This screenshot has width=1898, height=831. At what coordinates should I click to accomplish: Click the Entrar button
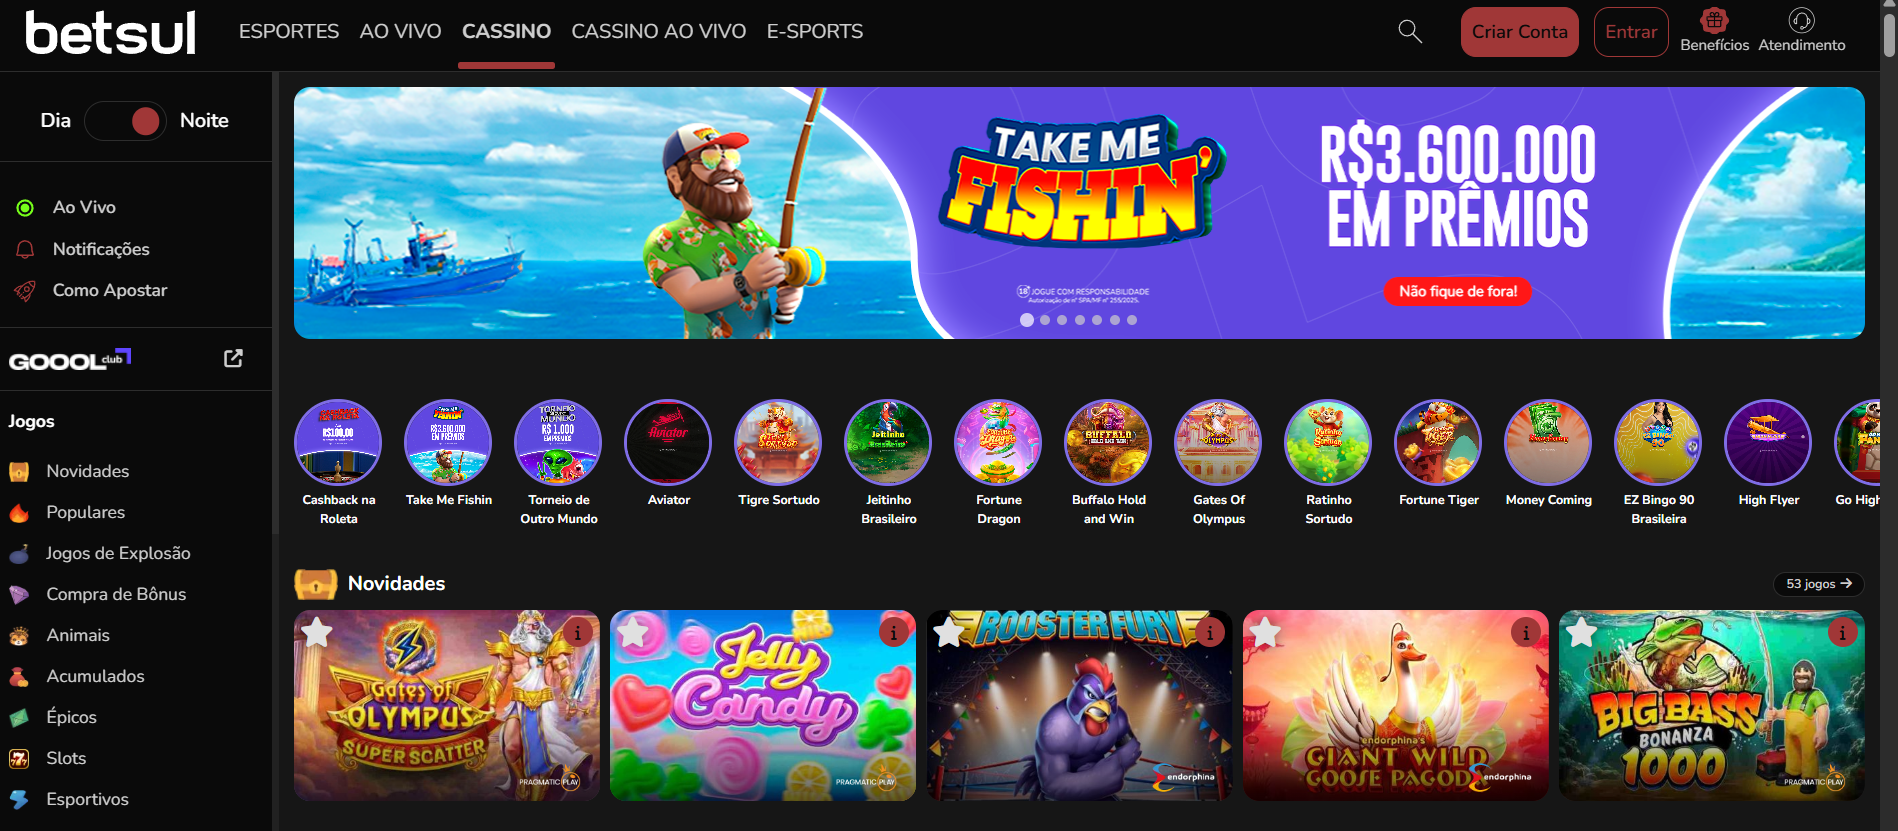click(x=1631, y=32)
